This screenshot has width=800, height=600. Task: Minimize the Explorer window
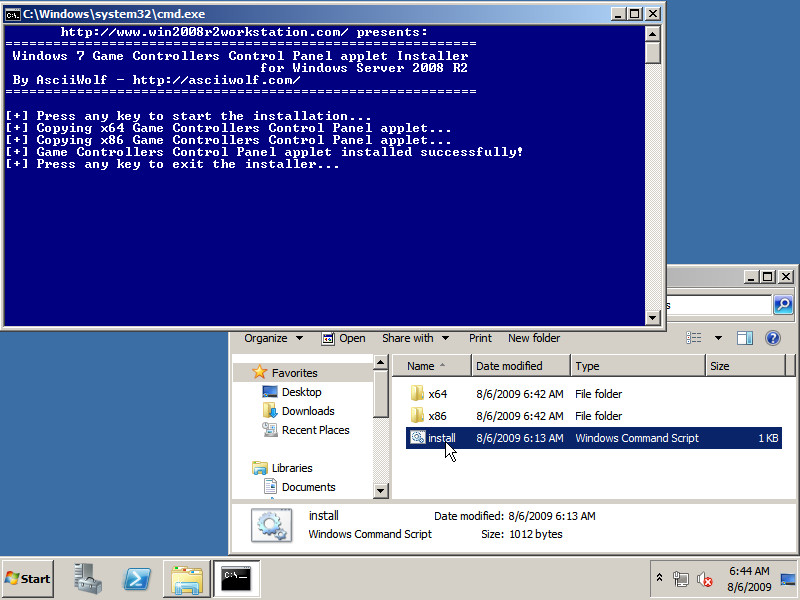[x=750, y=277]
